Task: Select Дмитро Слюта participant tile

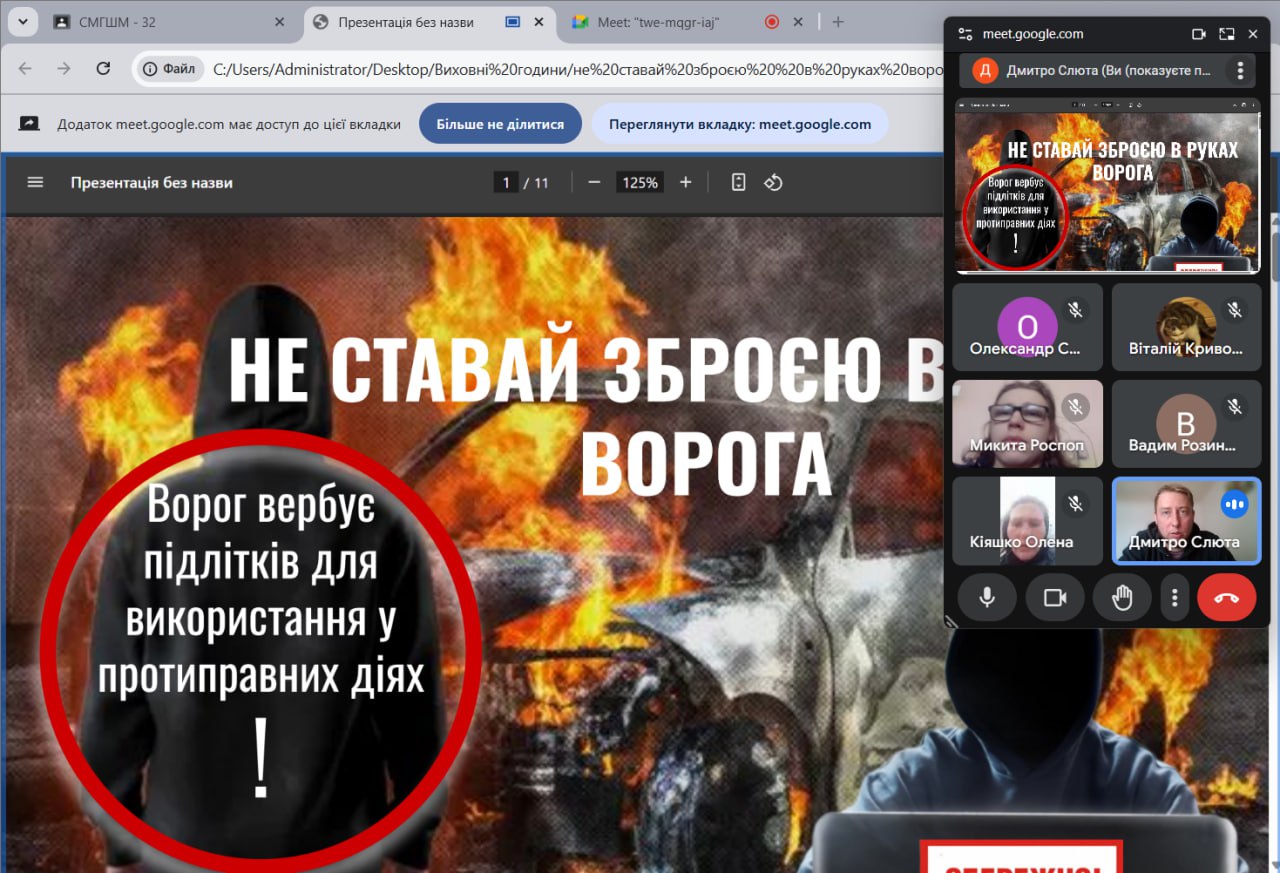Action: pyautogui.click(x=1186, y=520)
